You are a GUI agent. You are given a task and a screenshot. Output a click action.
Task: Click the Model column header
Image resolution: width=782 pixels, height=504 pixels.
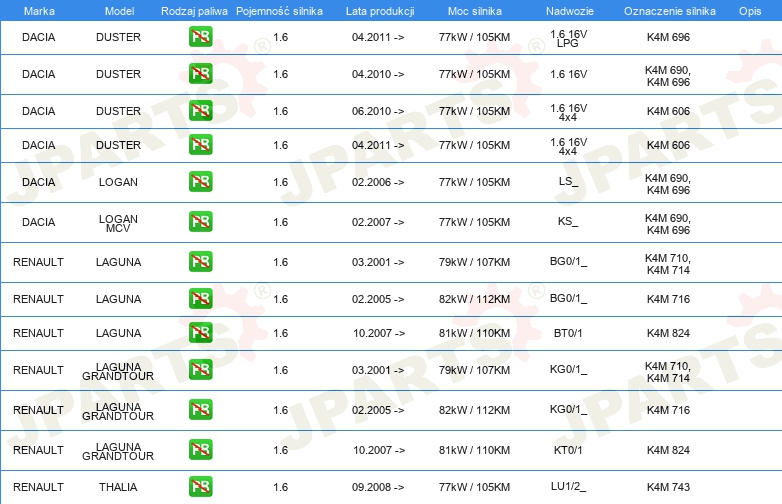click(119, 11)
